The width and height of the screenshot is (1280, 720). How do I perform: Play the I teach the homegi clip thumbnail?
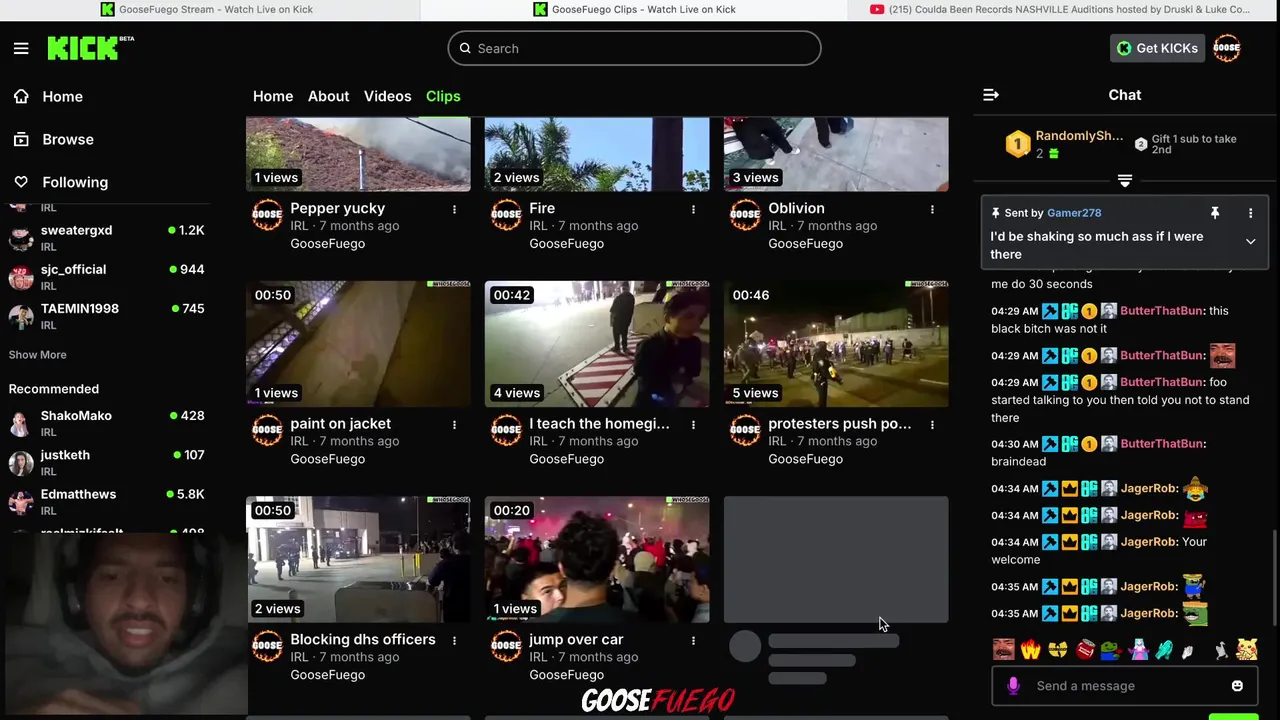597,344
